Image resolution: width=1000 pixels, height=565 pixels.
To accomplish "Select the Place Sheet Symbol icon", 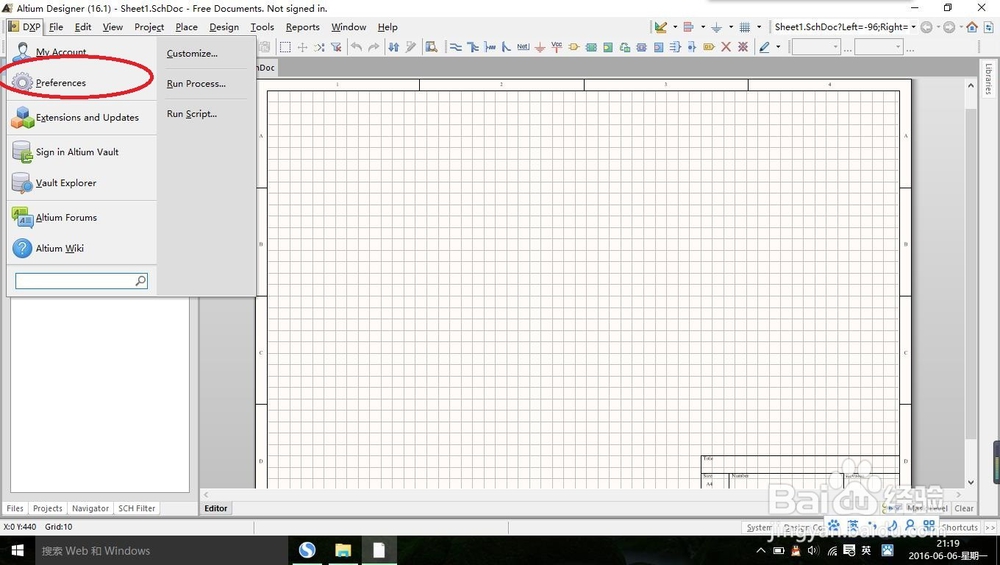I will click(x=591, y=47).
